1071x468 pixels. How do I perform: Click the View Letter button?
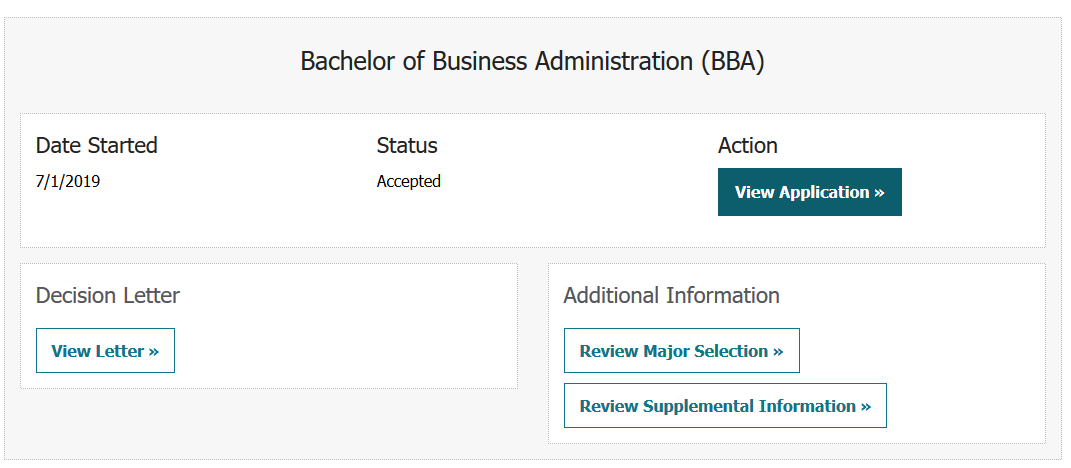coord(105,351)
